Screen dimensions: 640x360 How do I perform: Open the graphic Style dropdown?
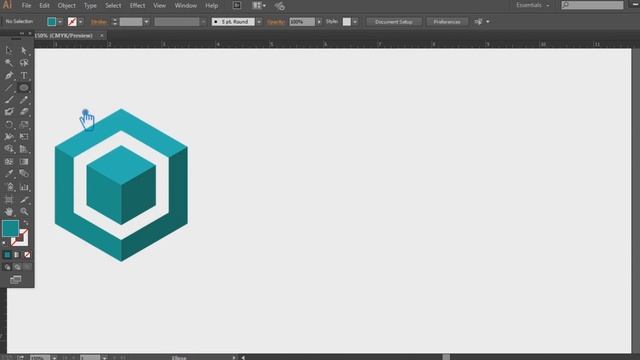tap(355, 22)
